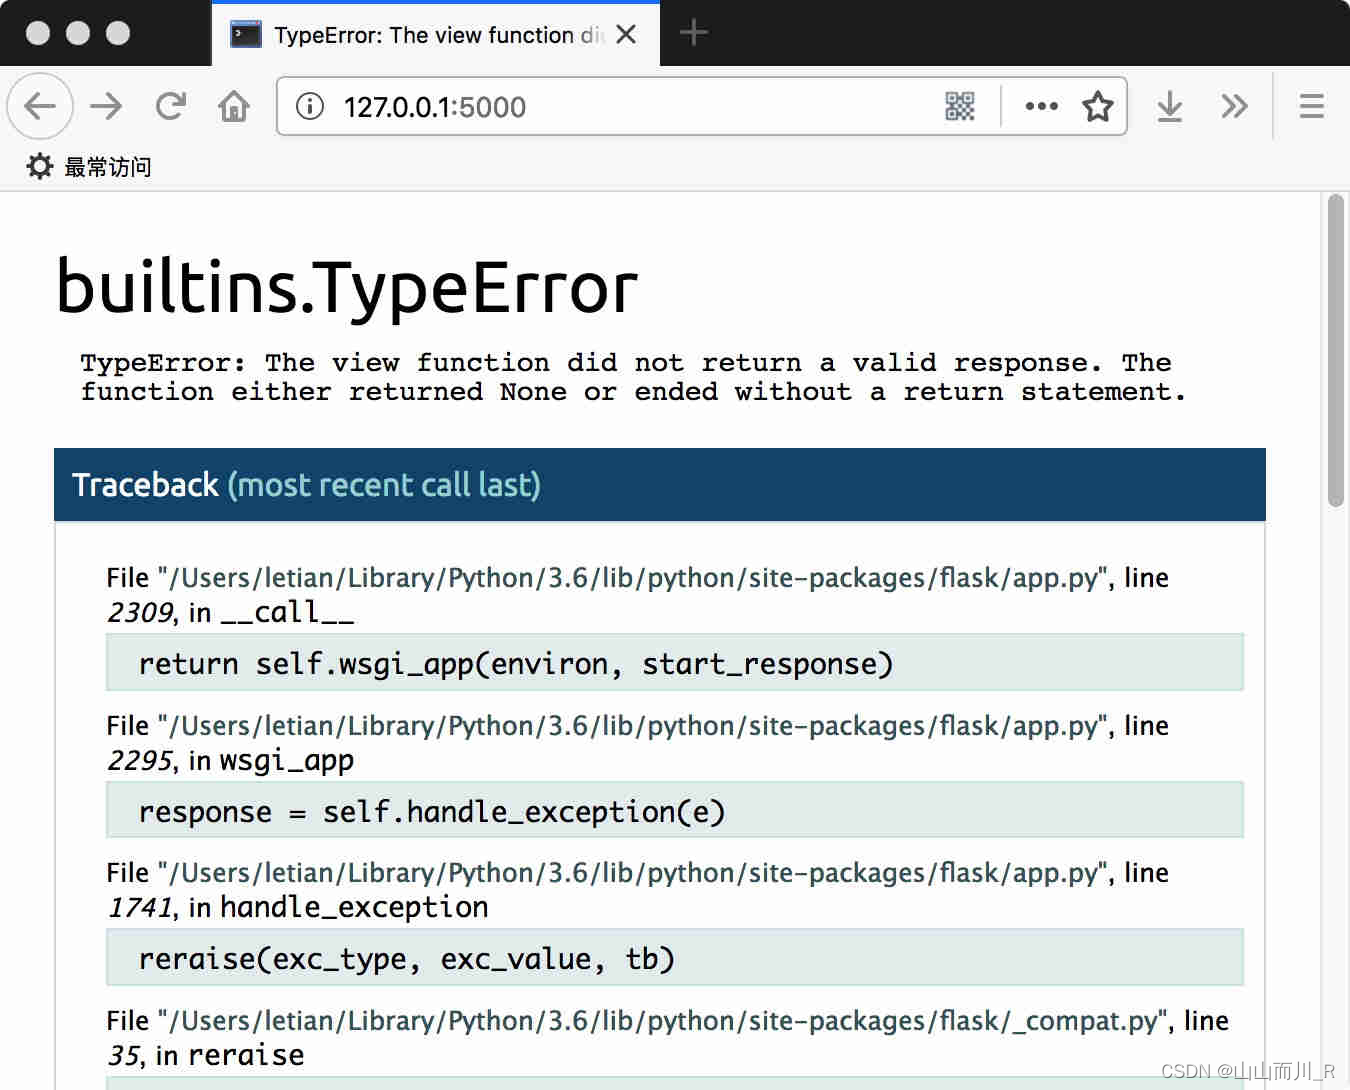The image size is (1350, 1090).
Task: Open a new browser tab
Action: [x=693, y=32]
